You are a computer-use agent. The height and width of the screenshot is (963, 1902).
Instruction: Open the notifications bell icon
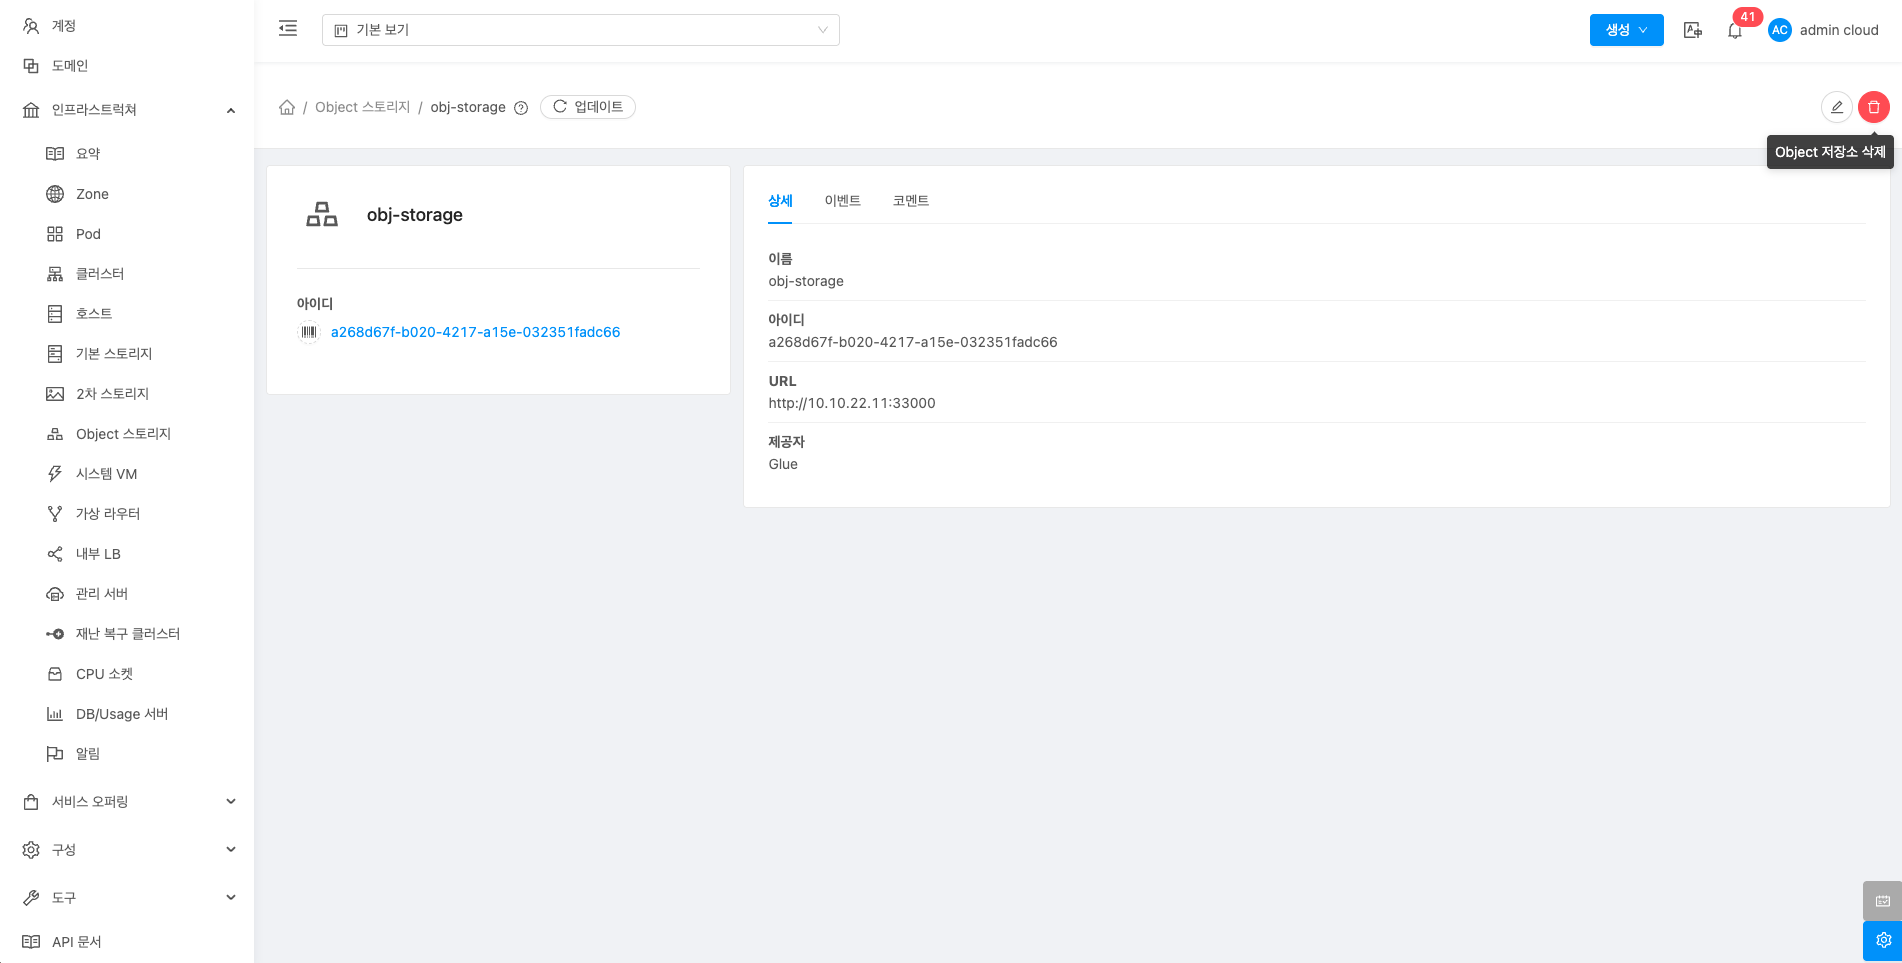click(x=1735, y=31)
